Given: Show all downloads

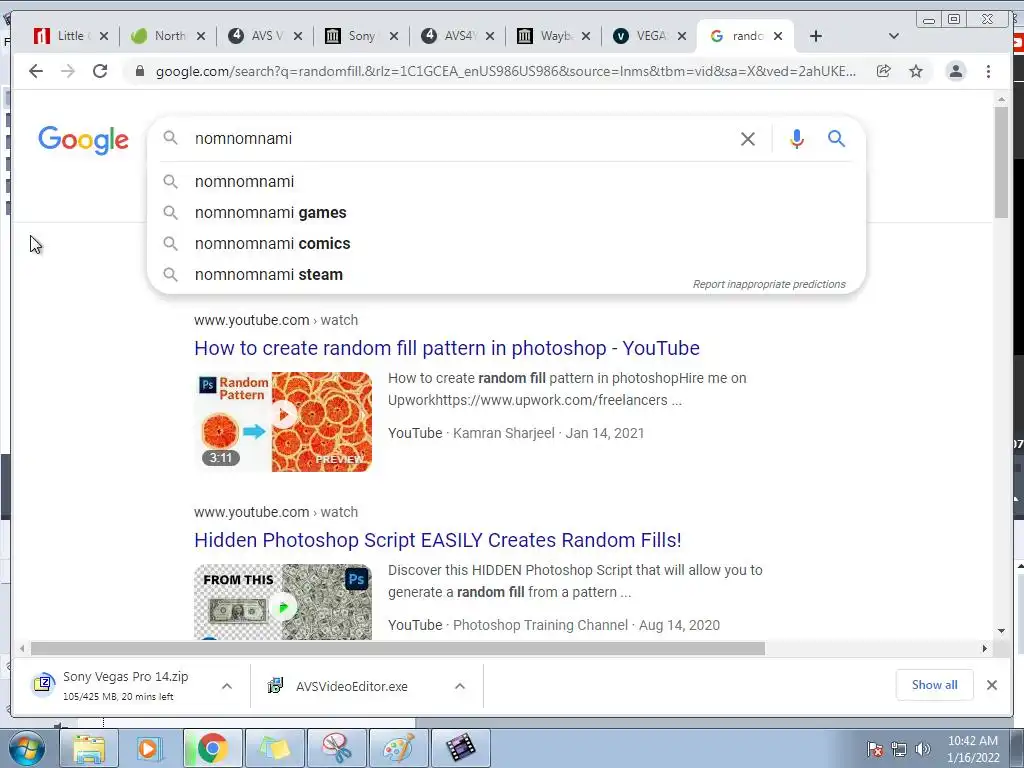Looking at the screenshot, I should click(x=935, y=685).
